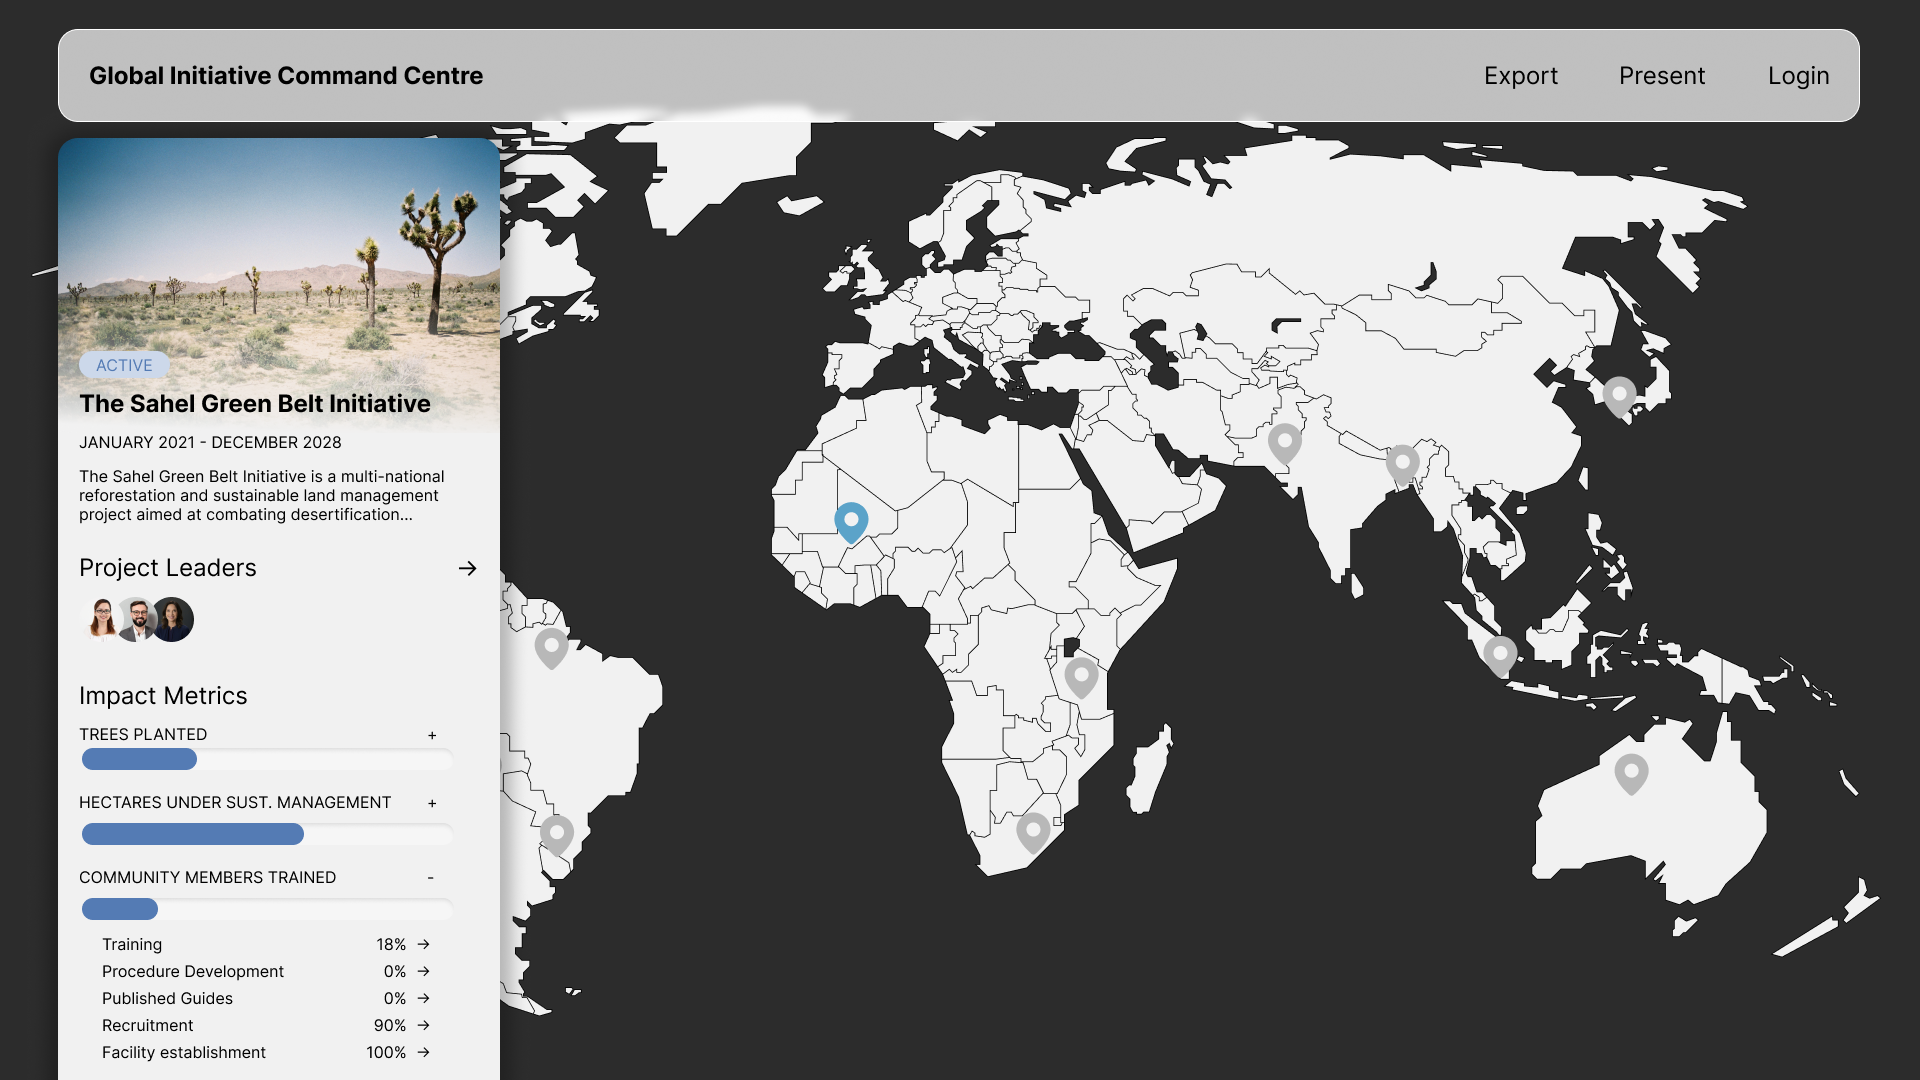1920x1080 pixels.
Task: Expand the Trees Planted metric
Action: point(432,735)
